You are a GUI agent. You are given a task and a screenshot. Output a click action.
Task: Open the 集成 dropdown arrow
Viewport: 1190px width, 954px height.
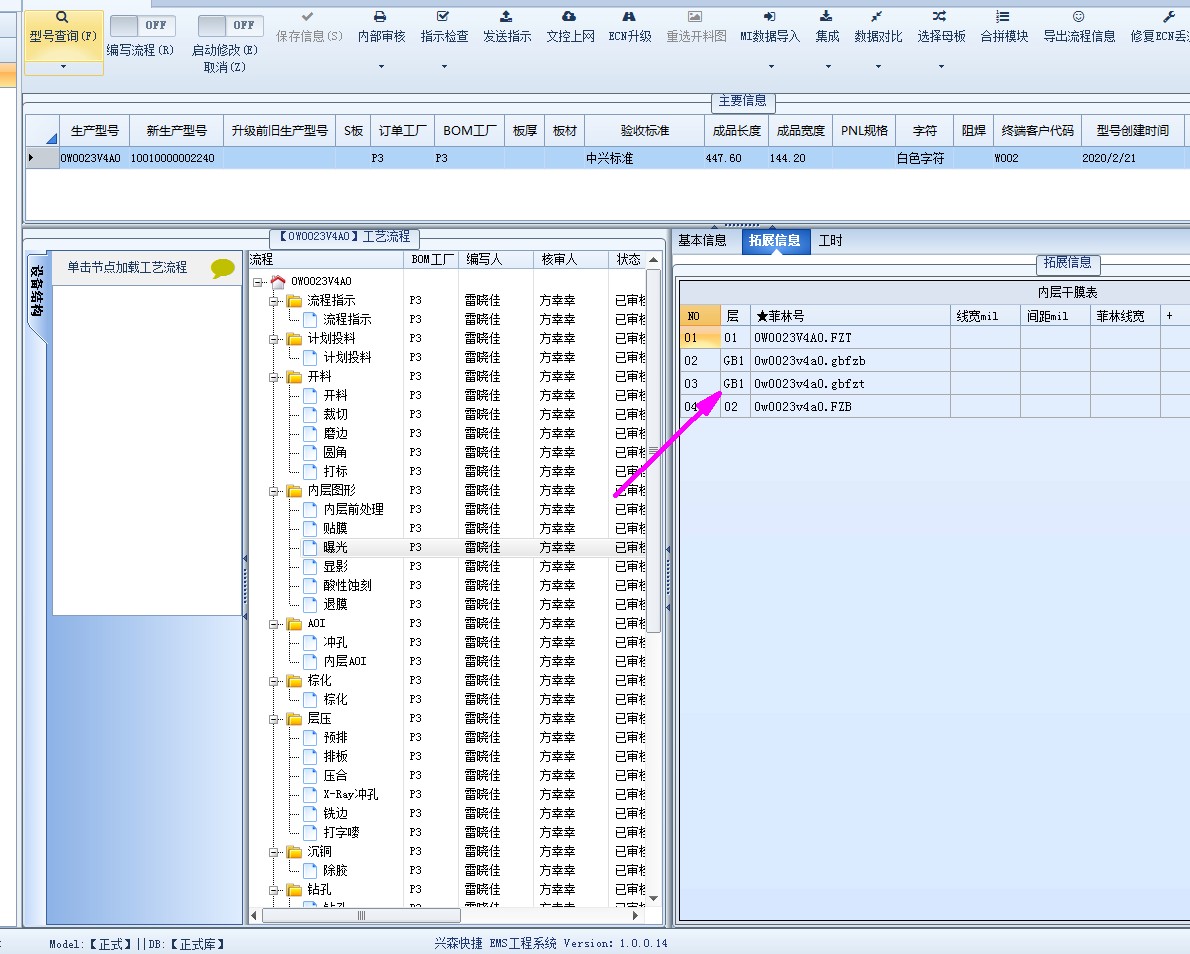tap(828, 67)
